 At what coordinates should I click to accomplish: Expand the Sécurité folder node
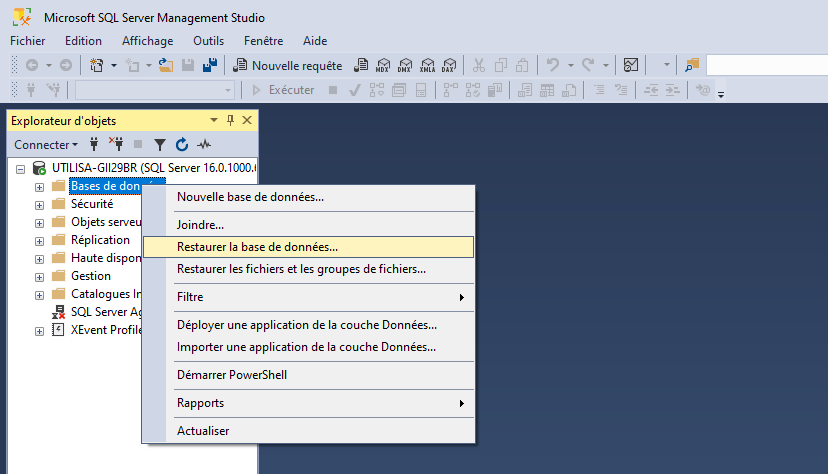[x=40, y=205]
